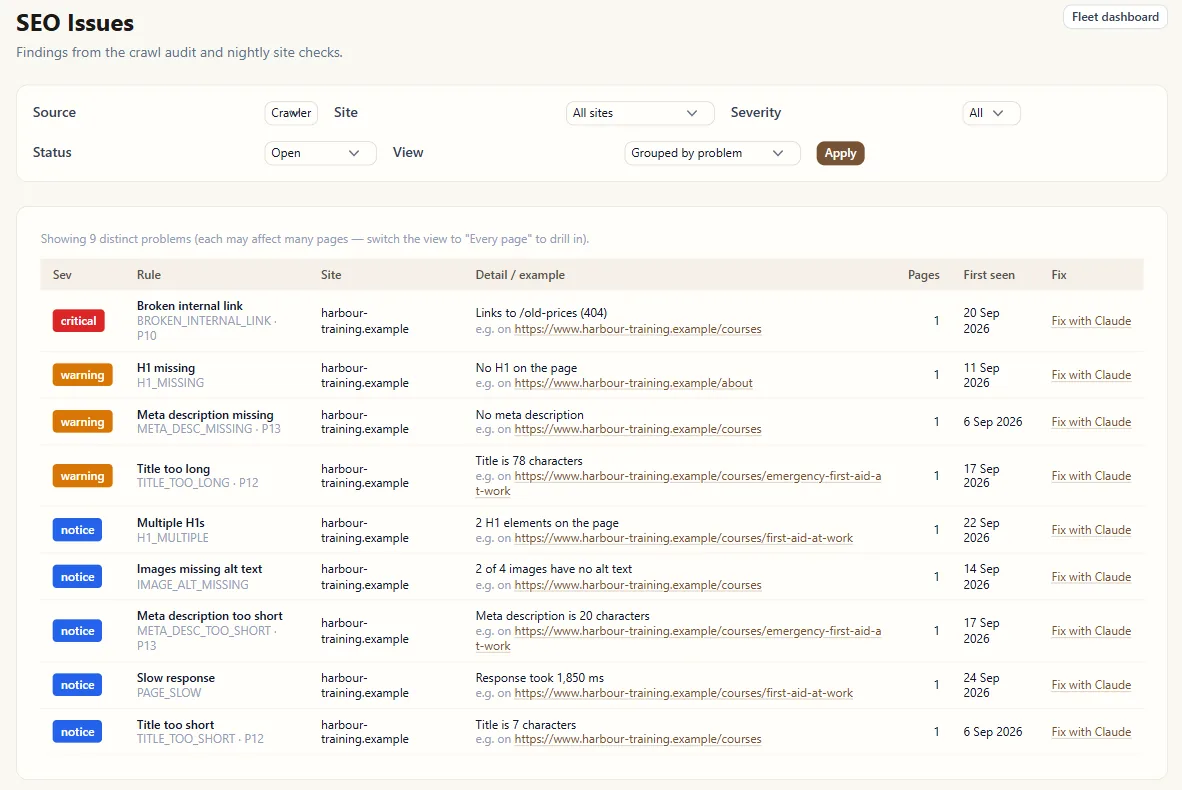
Task: Fix with Claude for Images missing alt text
Action: point(1091,577)
